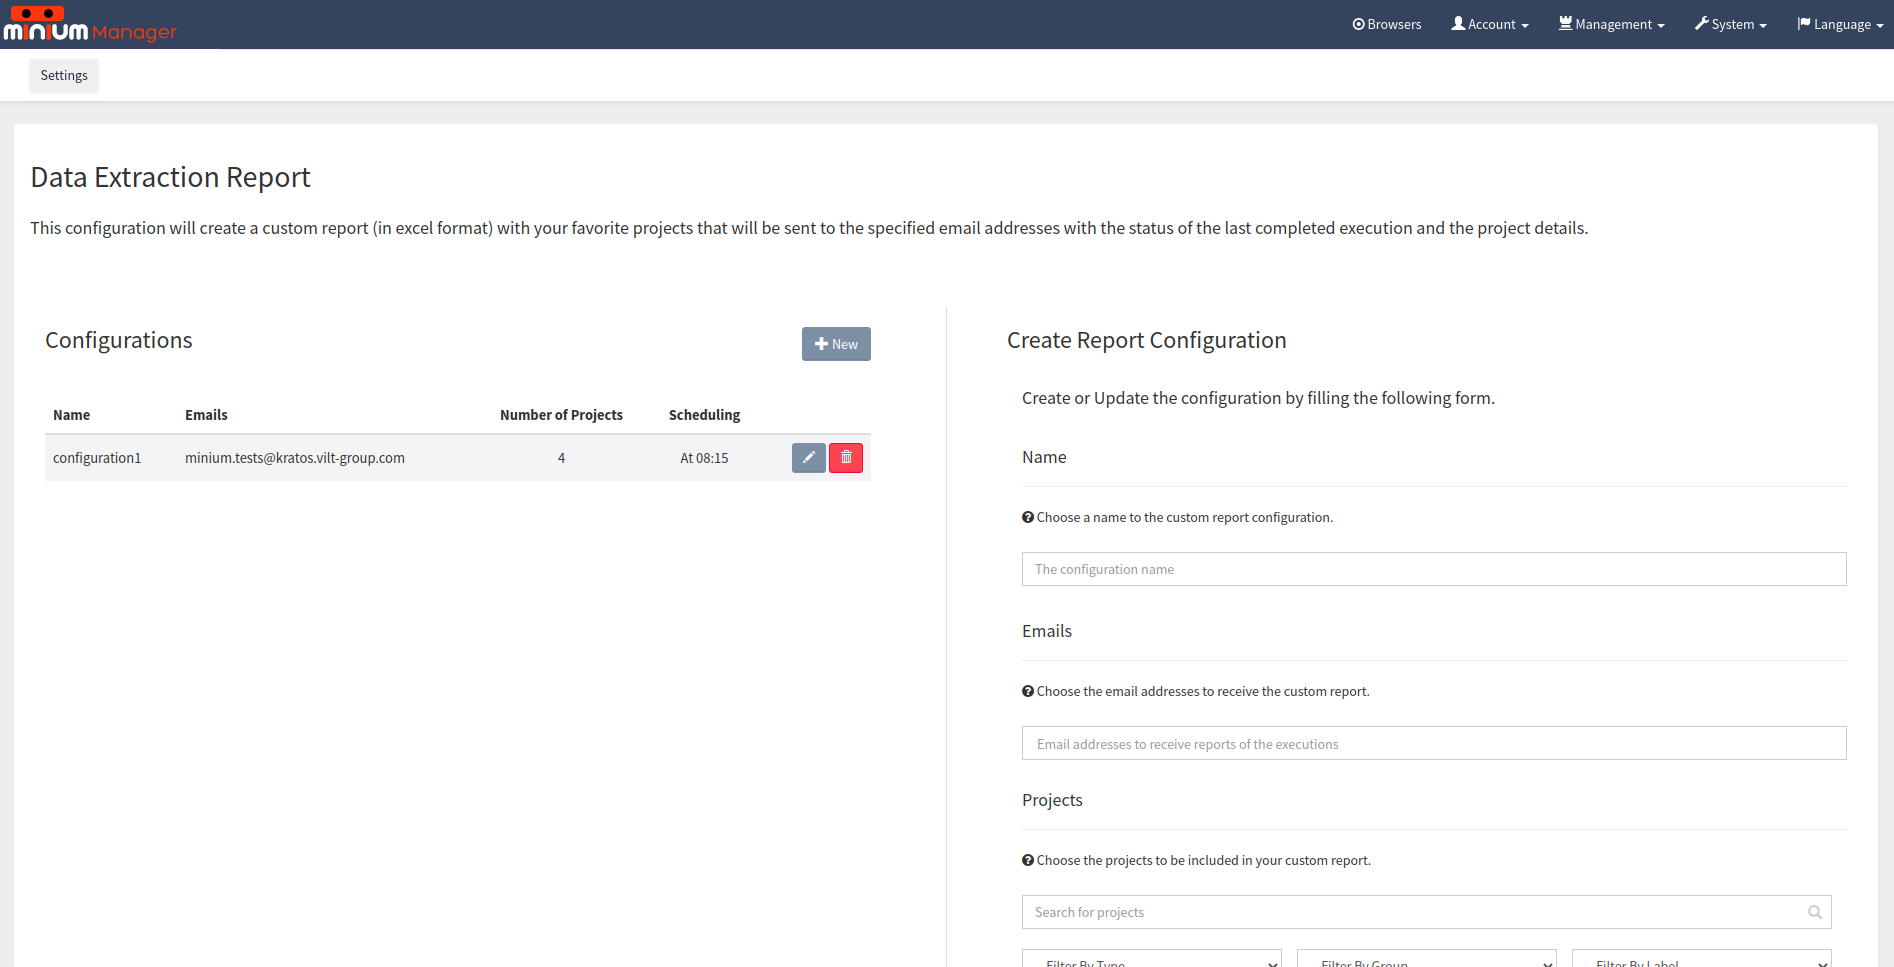1894x967 pixels.
Task: Click the search magnifier icon in projects field
Action: [1815, 912]
